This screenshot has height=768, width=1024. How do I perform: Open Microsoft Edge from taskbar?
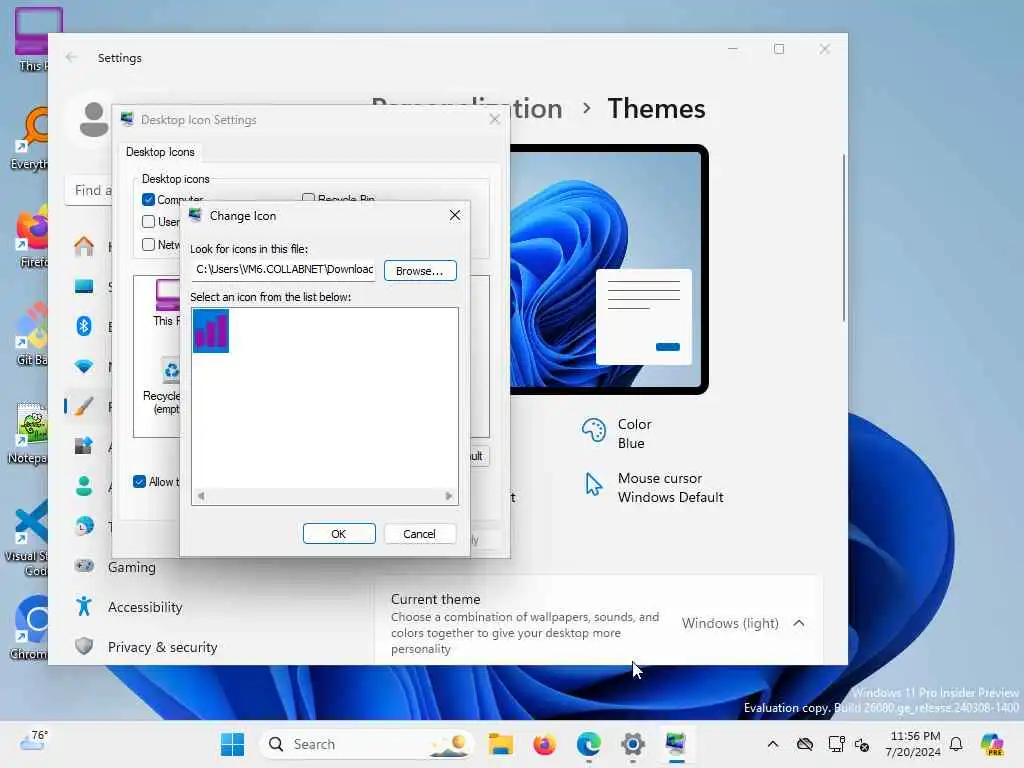point(588,744)
